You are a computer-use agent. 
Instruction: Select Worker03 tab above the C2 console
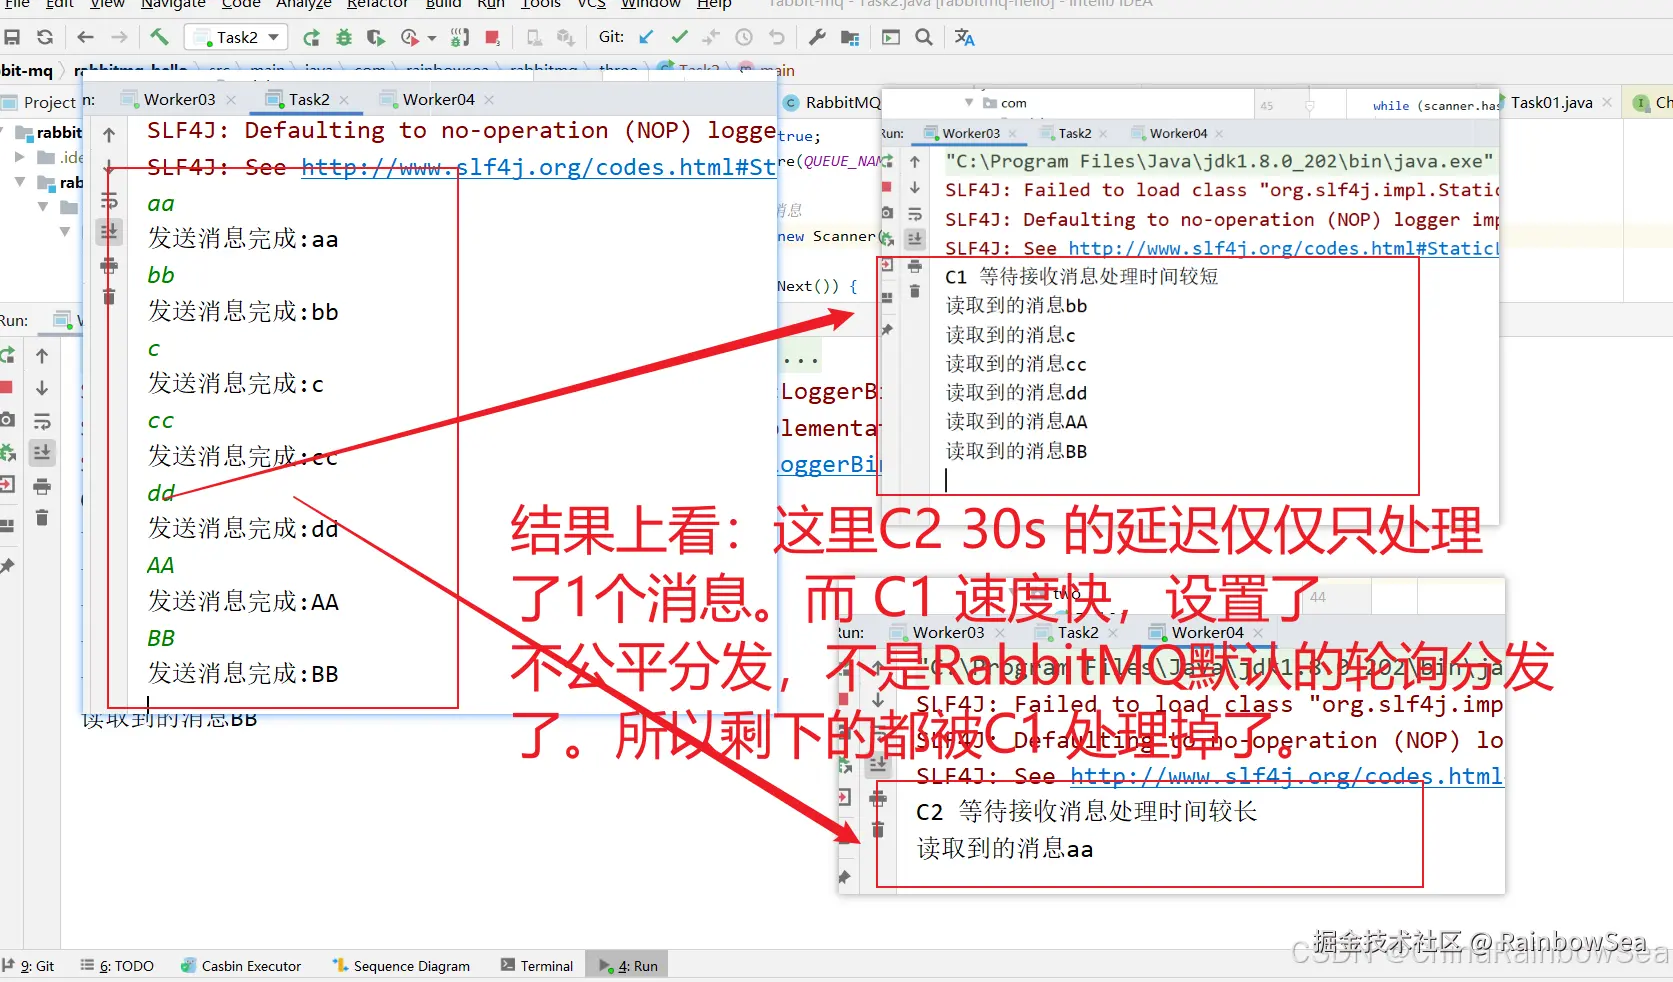point(948,632)
